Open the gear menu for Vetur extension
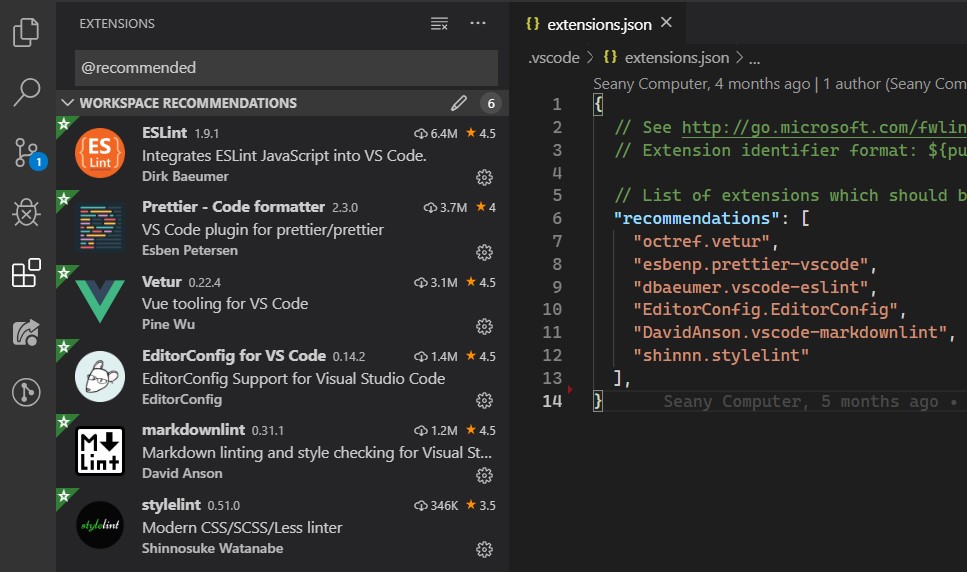The image size is (967, 572). coord(484,326)
